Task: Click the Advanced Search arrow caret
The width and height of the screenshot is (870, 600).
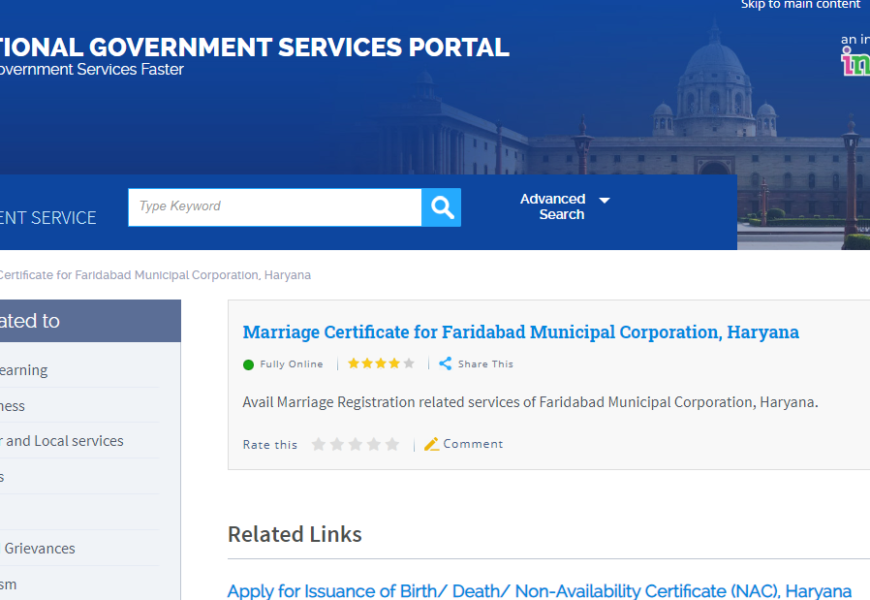Action: pos(604,200)
